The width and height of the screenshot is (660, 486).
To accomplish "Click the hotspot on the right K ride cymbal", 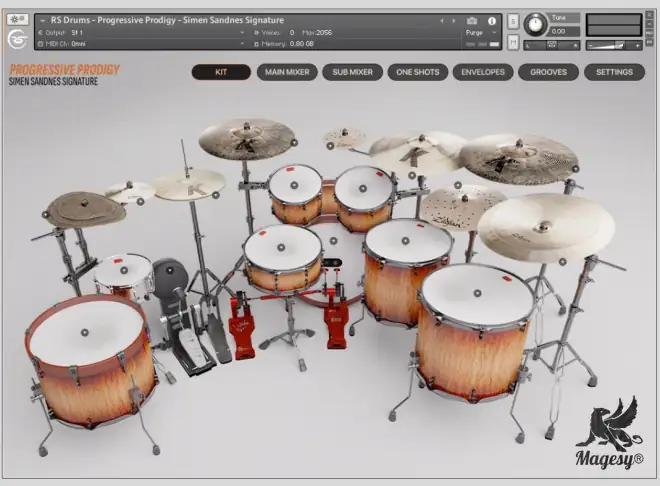I will coord(575,169).
